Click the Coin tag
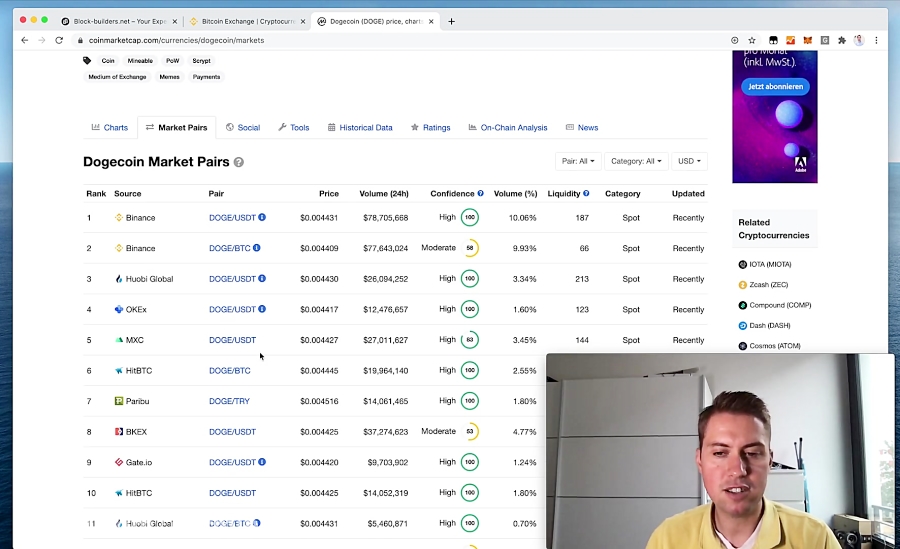The image size is (900, 549). click(108, 60)
